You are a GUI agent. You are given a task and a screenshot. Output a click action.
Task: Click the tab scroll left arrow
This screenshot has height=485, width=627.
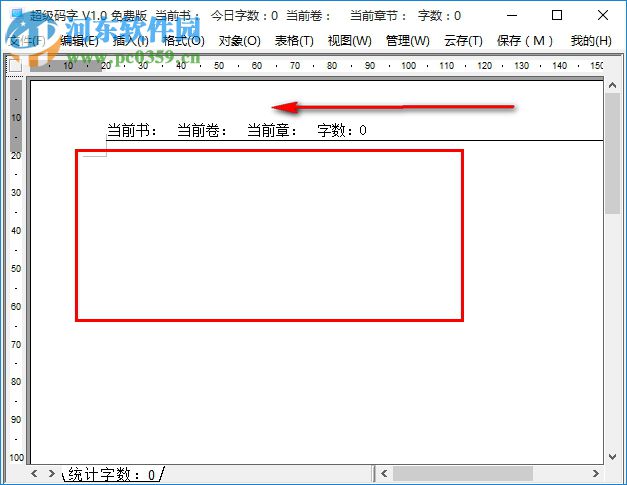[x=34, y=474]
